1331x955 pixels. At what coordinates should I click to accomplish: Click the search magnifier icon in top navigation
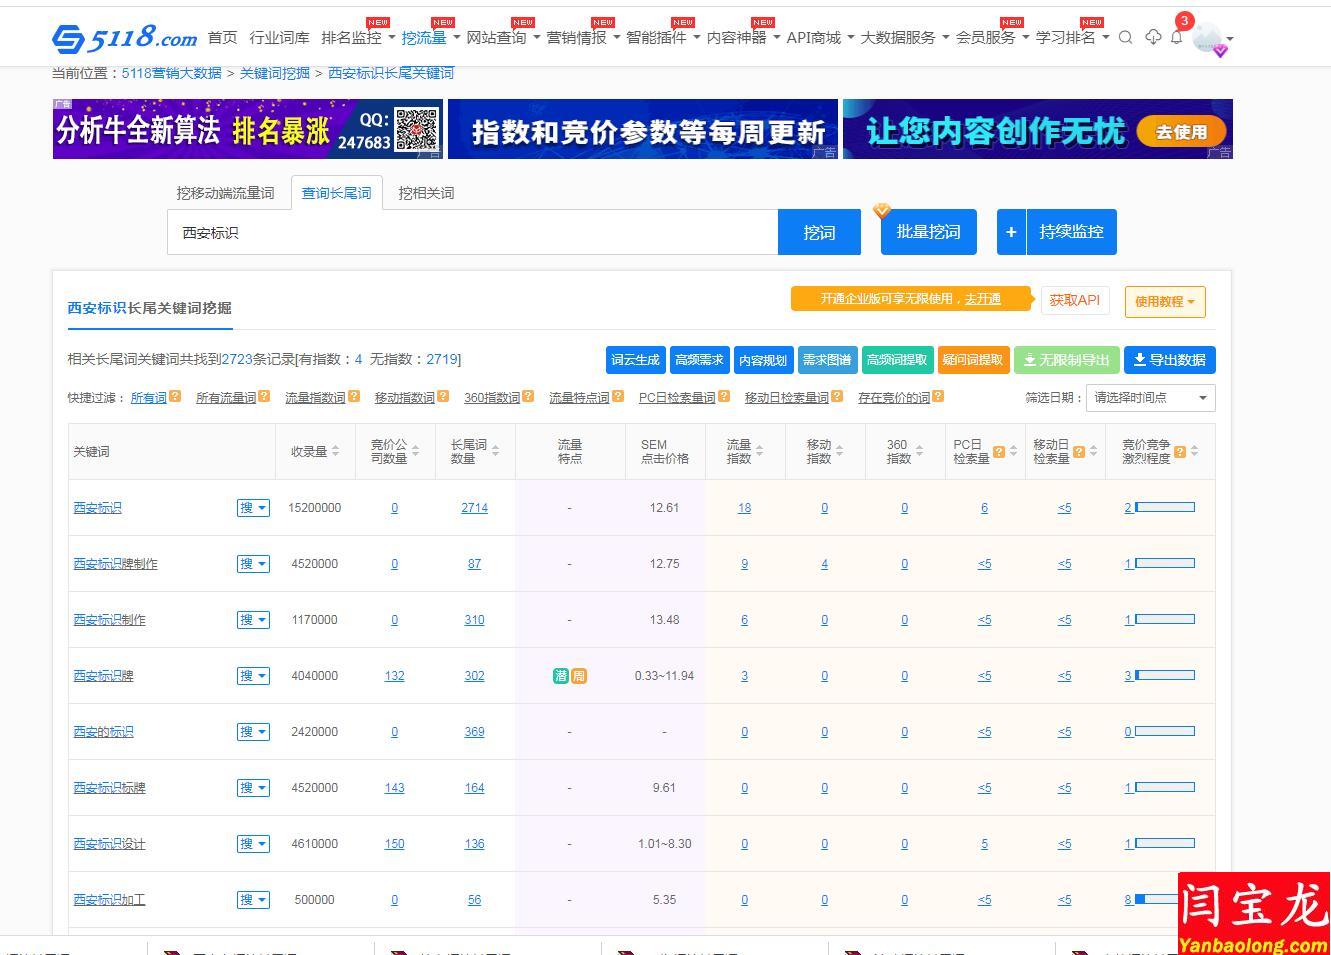pyautogui.click(x=1125, y=38)
